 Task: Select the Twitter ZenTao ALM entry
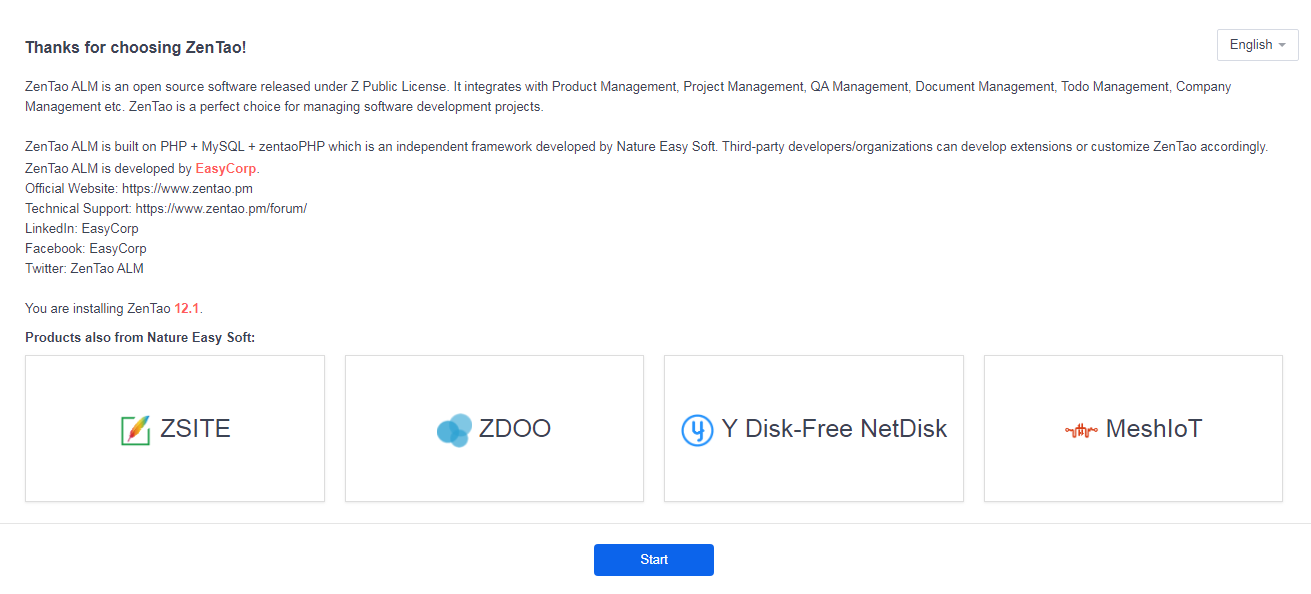tap(85, 269)
